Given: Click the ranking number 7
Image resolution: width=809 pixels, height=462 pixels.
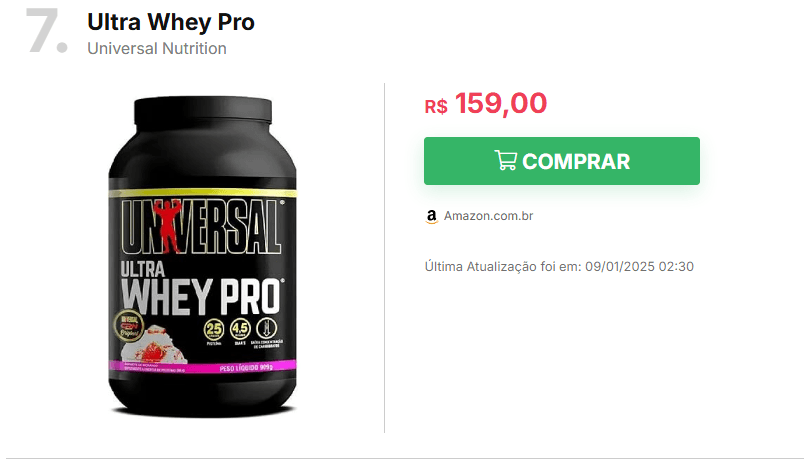Looking at the screenshot, I should pos(46,31).
